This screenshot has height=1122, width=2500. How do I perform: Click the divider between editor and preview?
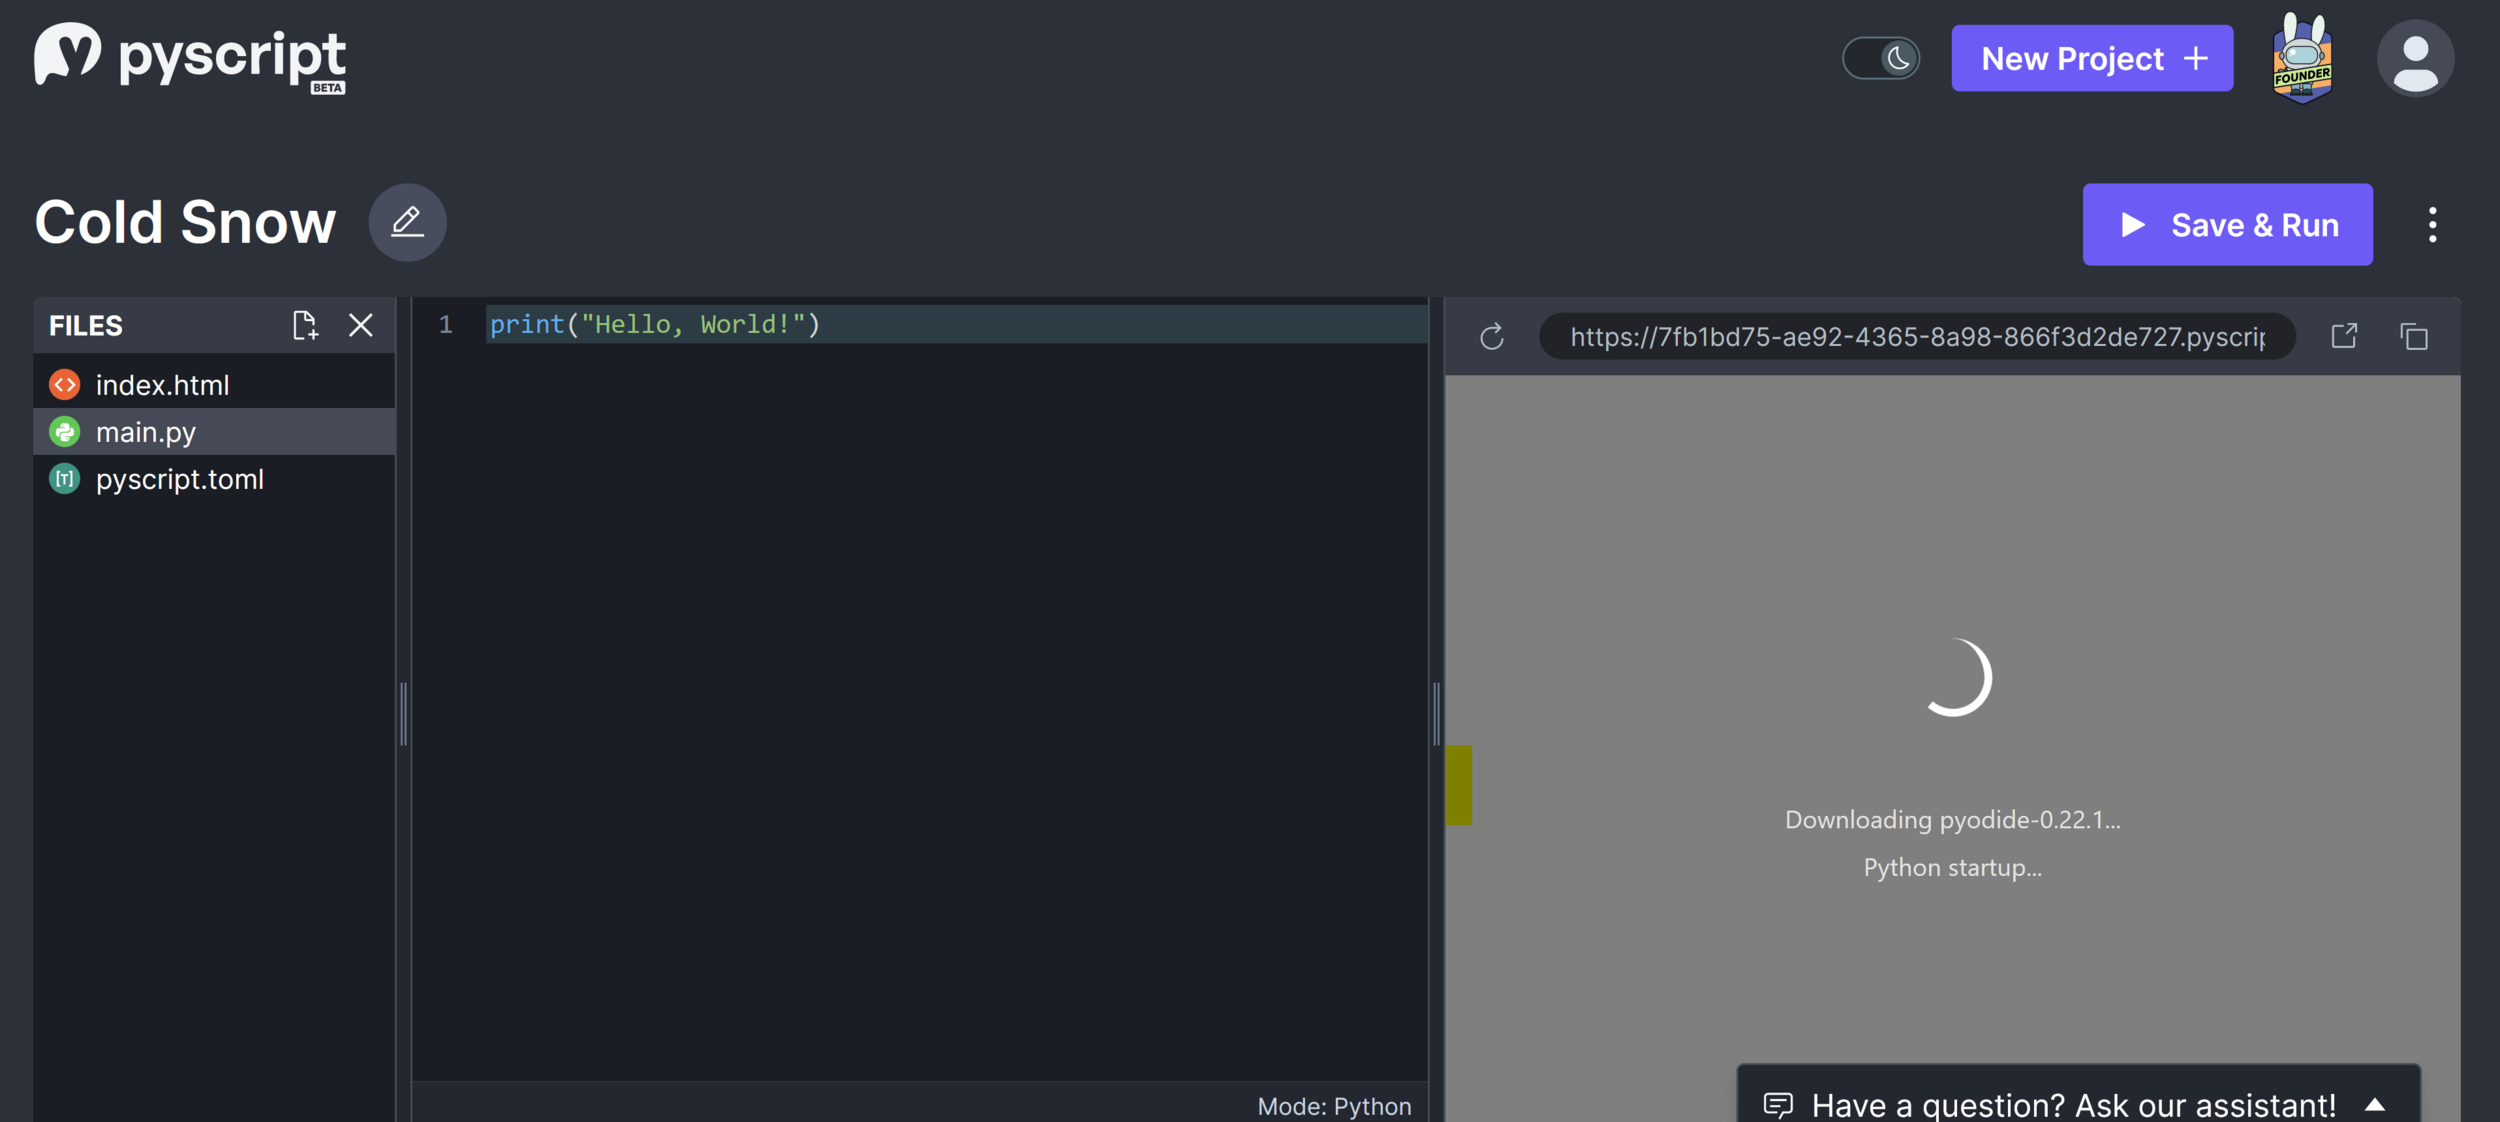click(x=1437, y=713)
